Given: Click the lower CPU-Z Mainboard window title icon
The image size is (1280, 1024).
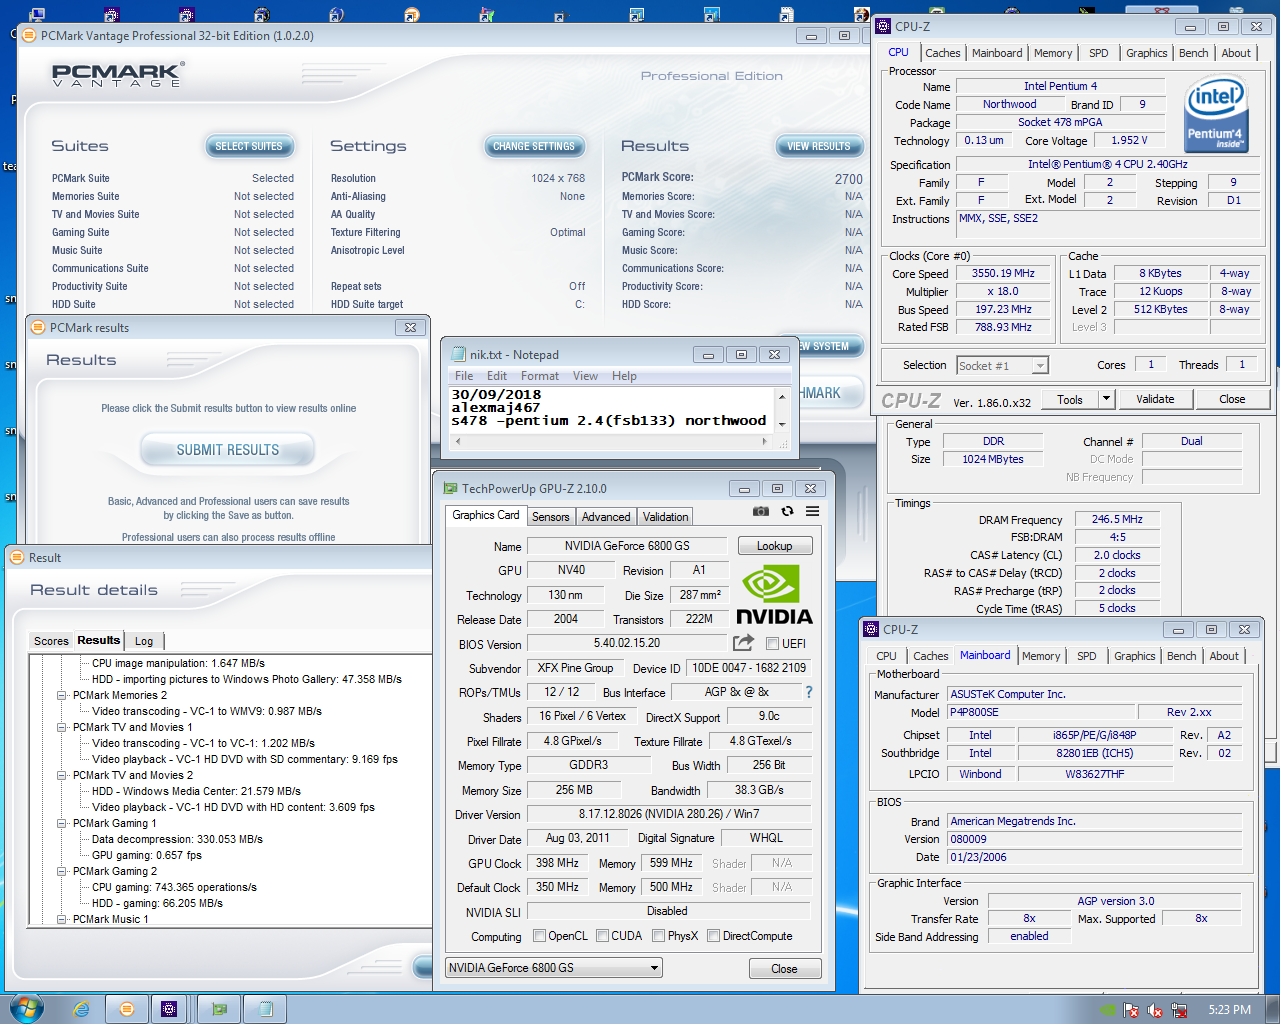Looking at the screenshot, I should click(870, 629).
